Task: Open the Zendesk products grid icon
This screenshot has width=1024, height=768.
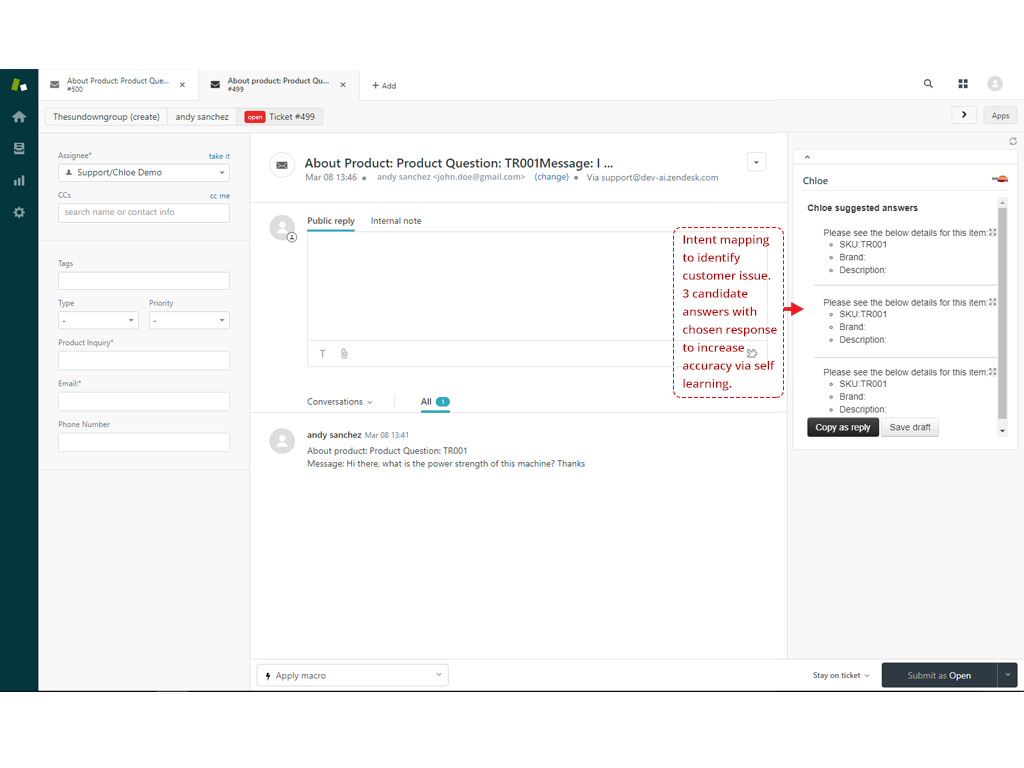Action: 963,85
